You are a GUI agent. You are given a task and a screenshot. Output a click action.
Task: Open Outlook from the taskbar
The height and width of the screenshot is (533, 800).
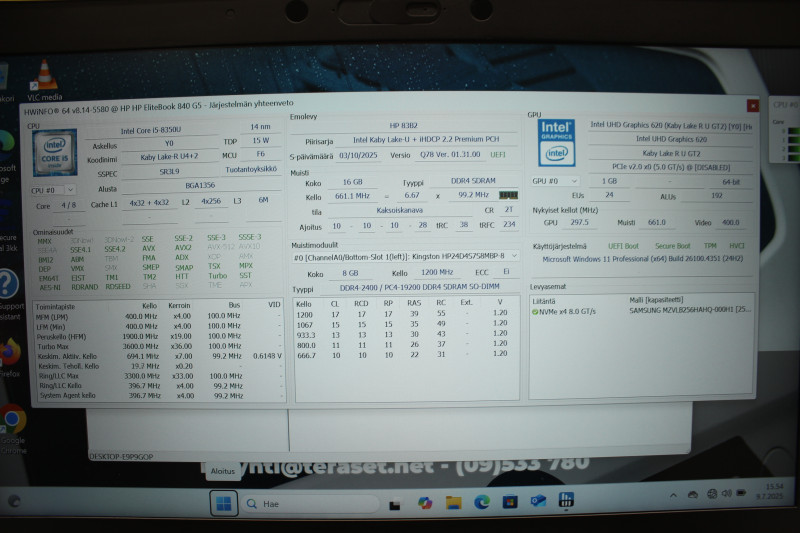click(x=538, y=501)
